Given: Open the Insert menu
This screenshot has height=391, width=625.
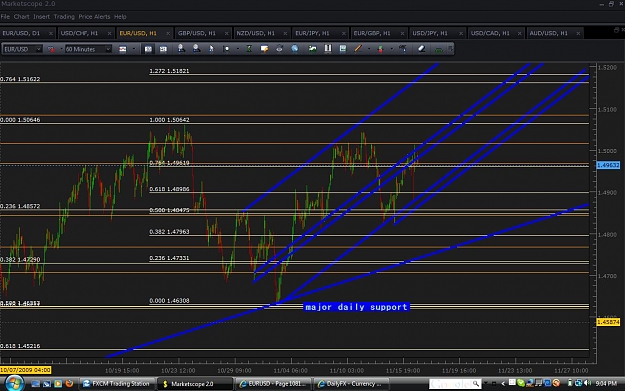Looking at the screenshot, I should [41, 17].
